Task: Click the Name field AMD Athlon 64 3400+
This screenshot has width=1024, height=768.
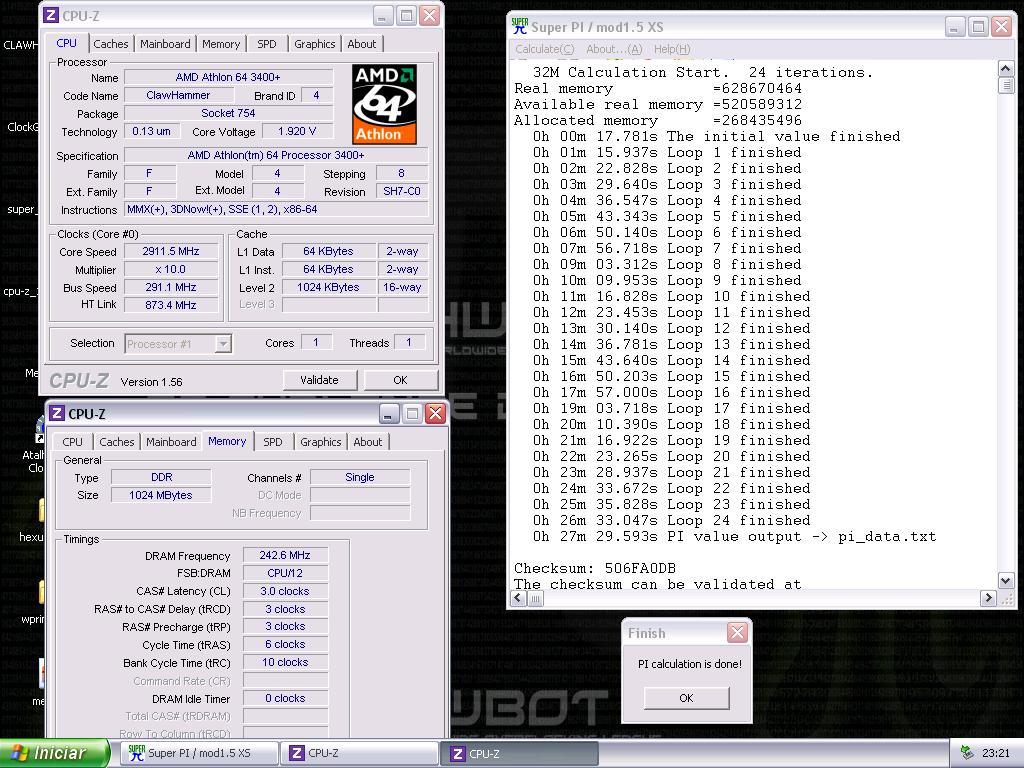Action: [x=228, y=77]
